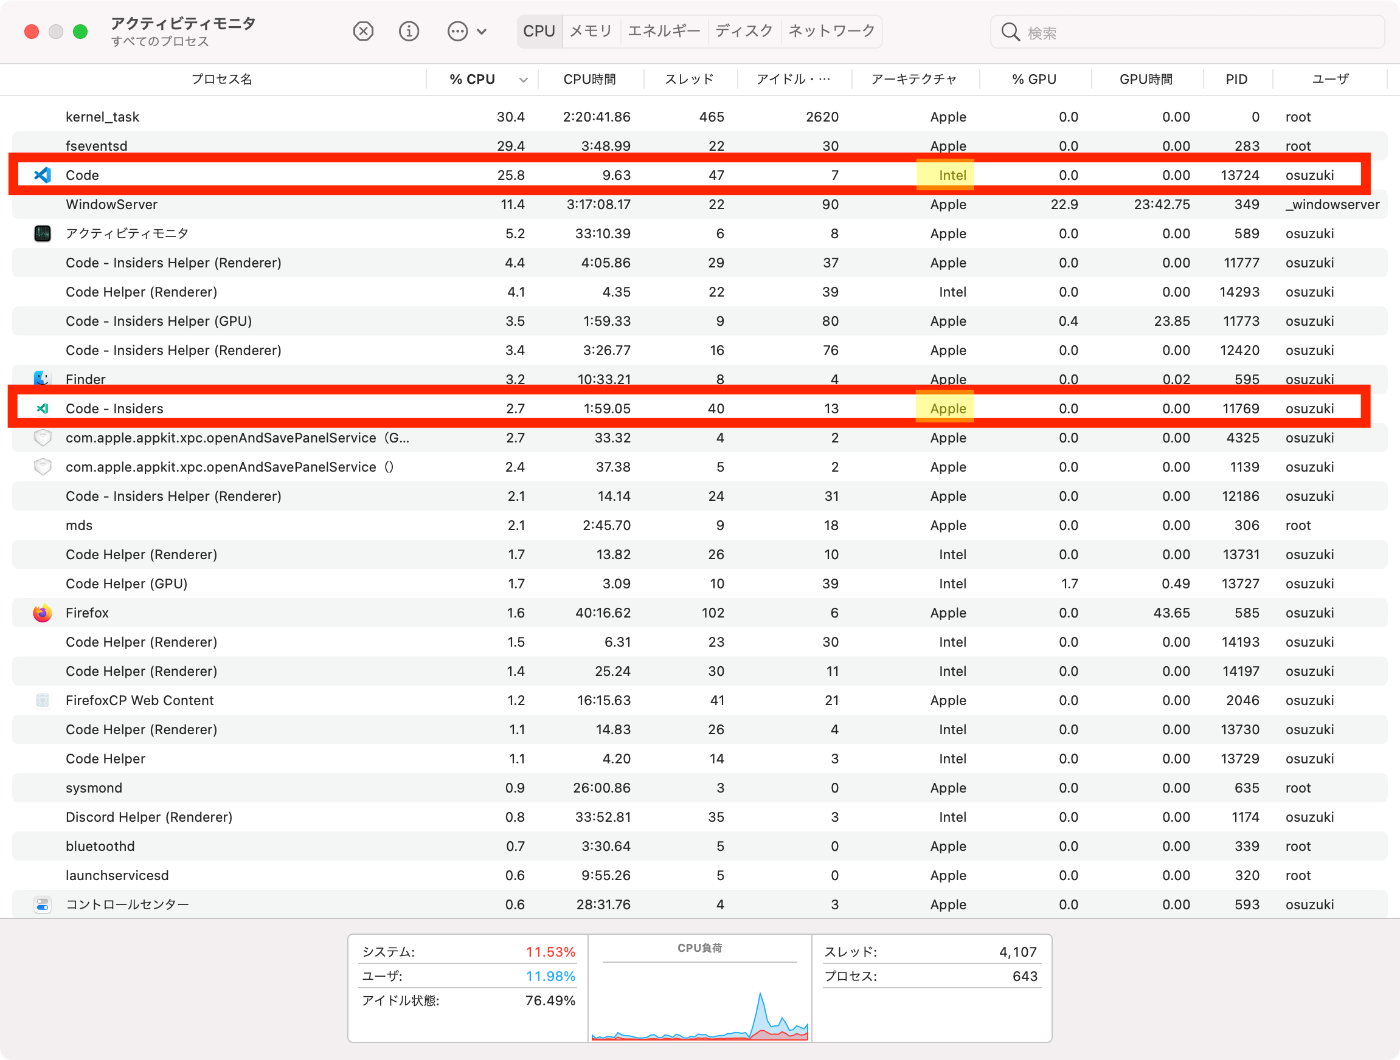This screenshot has height=1060, width=1400.
Task: Click in the 検索 search field
Action: (1187, 32)
